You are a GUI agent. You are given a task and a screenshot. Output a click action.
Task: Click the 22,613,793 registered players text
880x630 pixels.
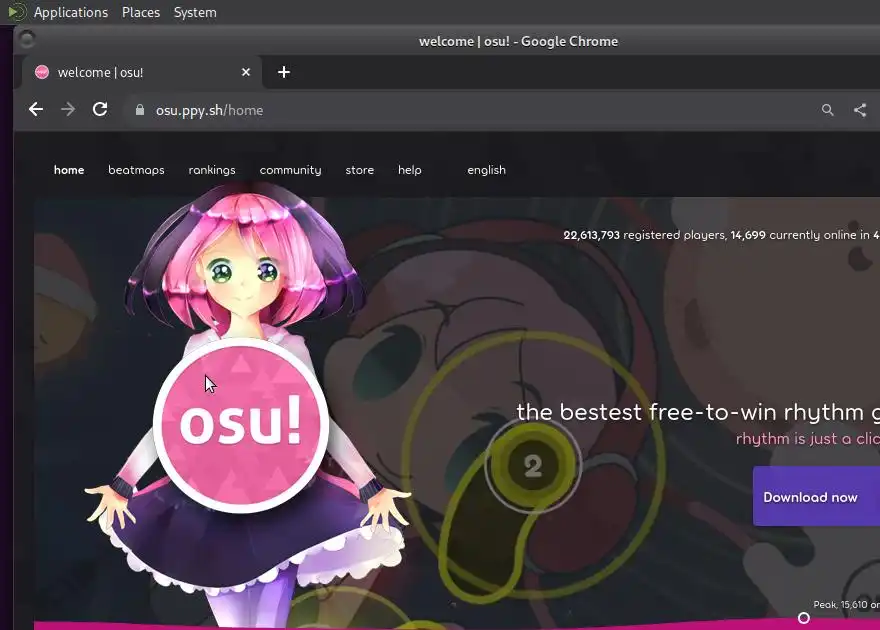click(x=644, y=235)
